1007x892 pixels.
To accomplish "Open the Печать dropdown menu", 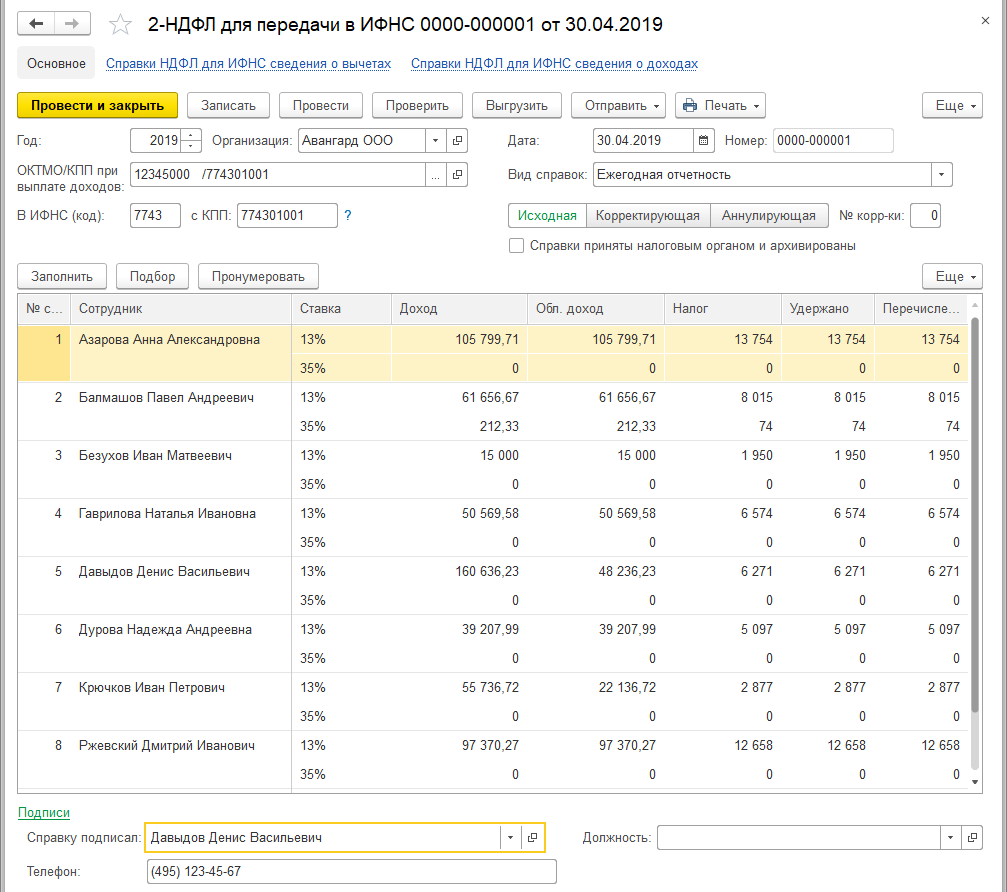I will pos(720,106).
